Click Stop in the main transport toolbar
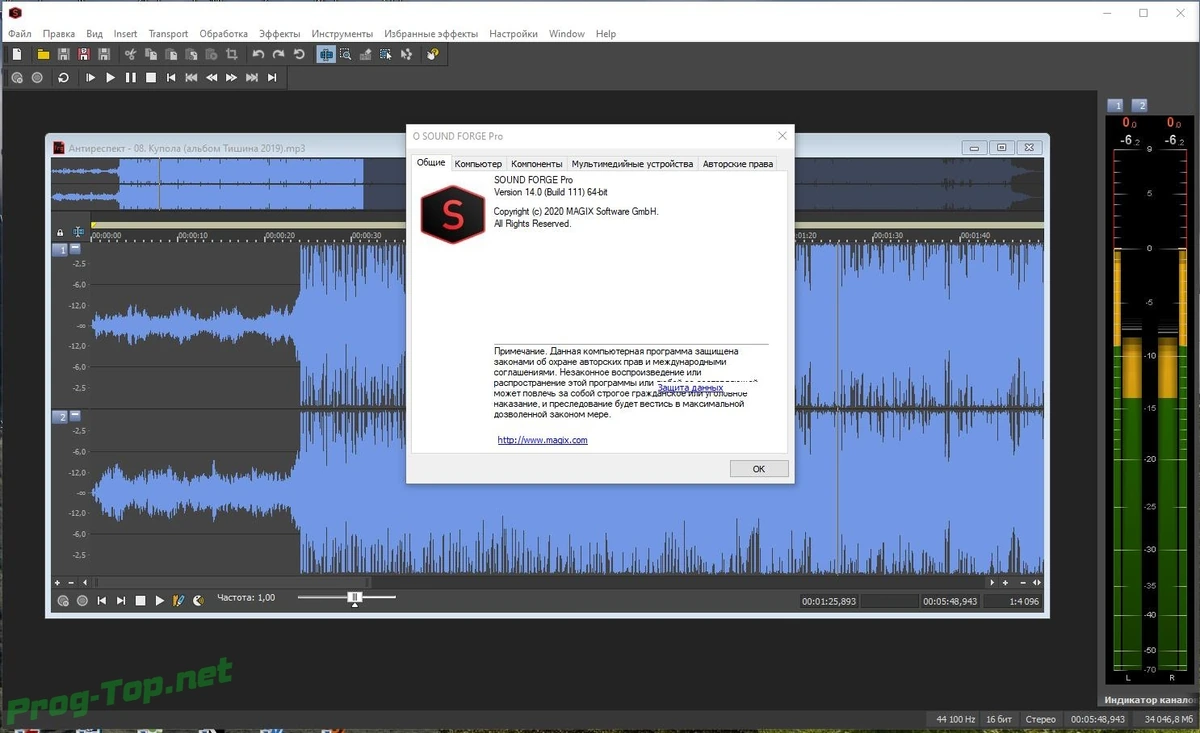The image size is (1200, 733). 151,77
